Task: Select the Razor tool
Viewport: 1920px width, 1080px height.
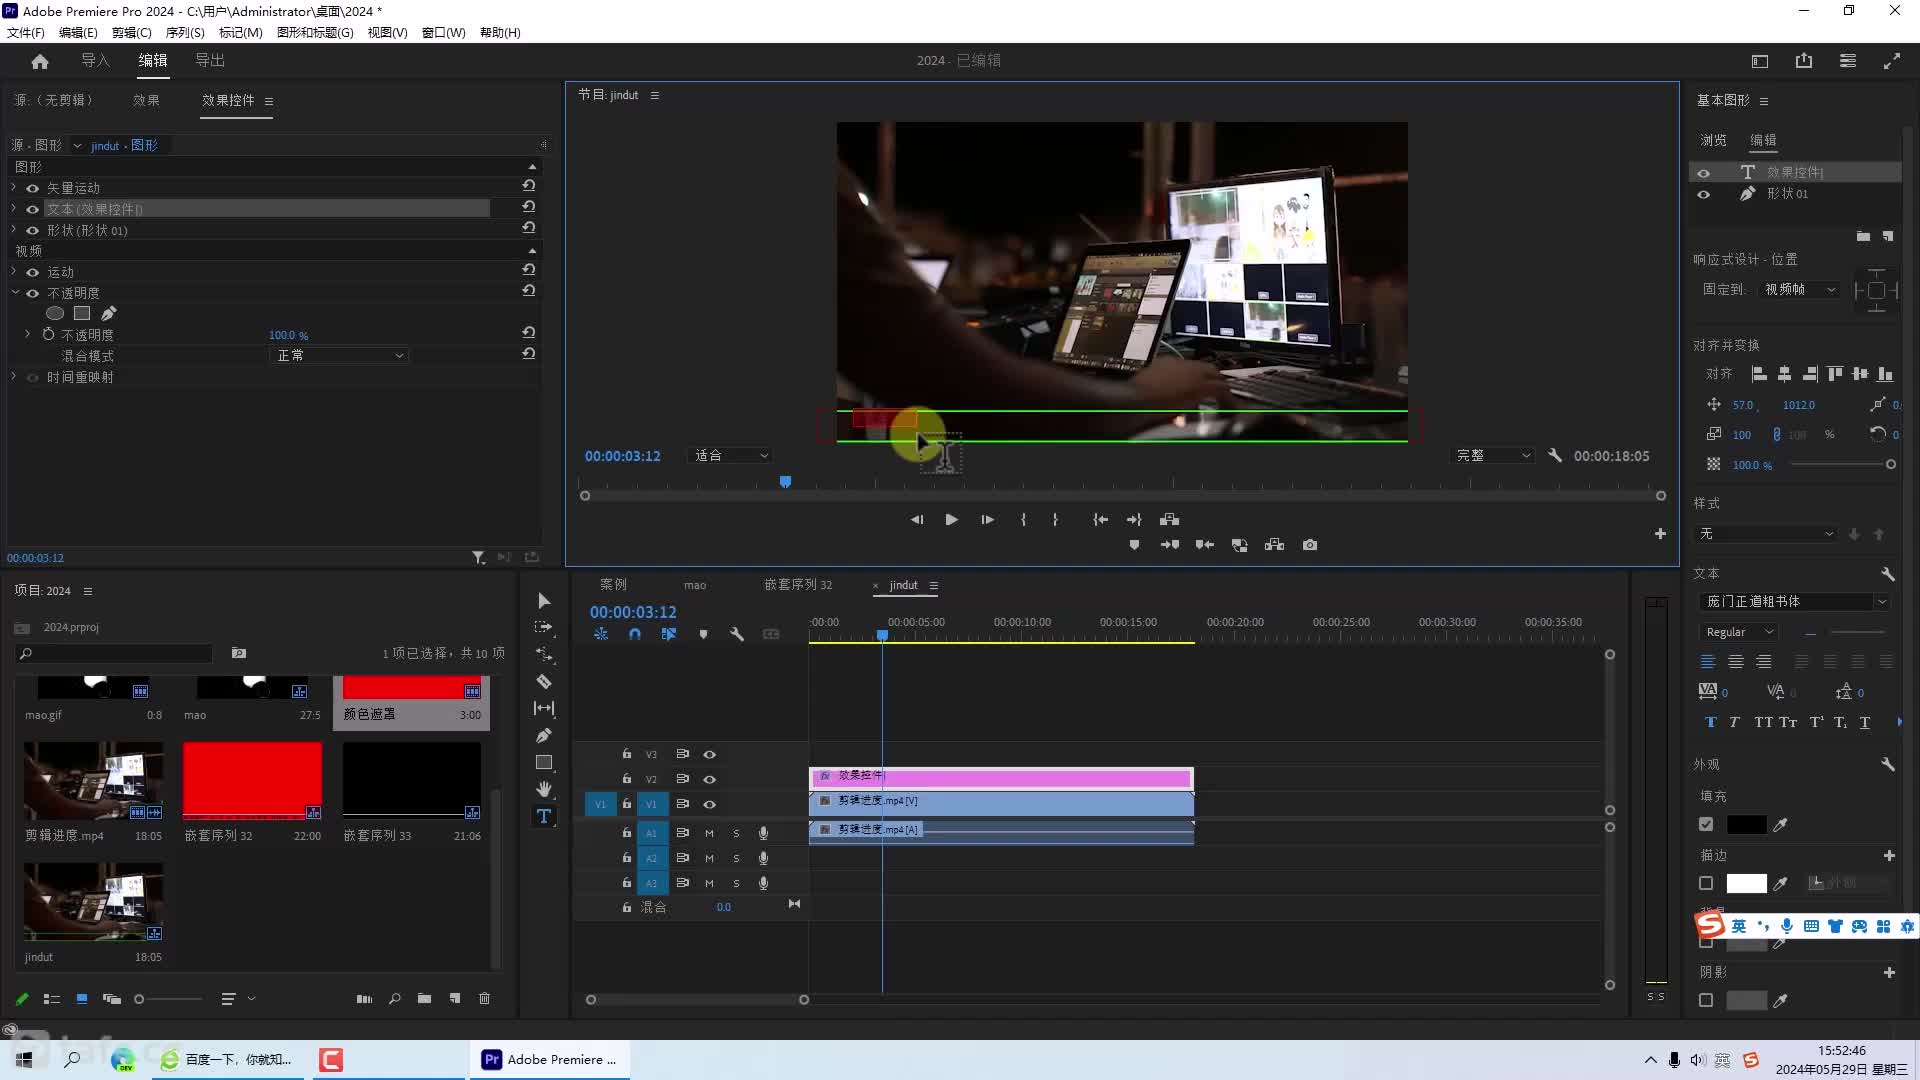Action: pyautogui.click(x=544, y=681)
